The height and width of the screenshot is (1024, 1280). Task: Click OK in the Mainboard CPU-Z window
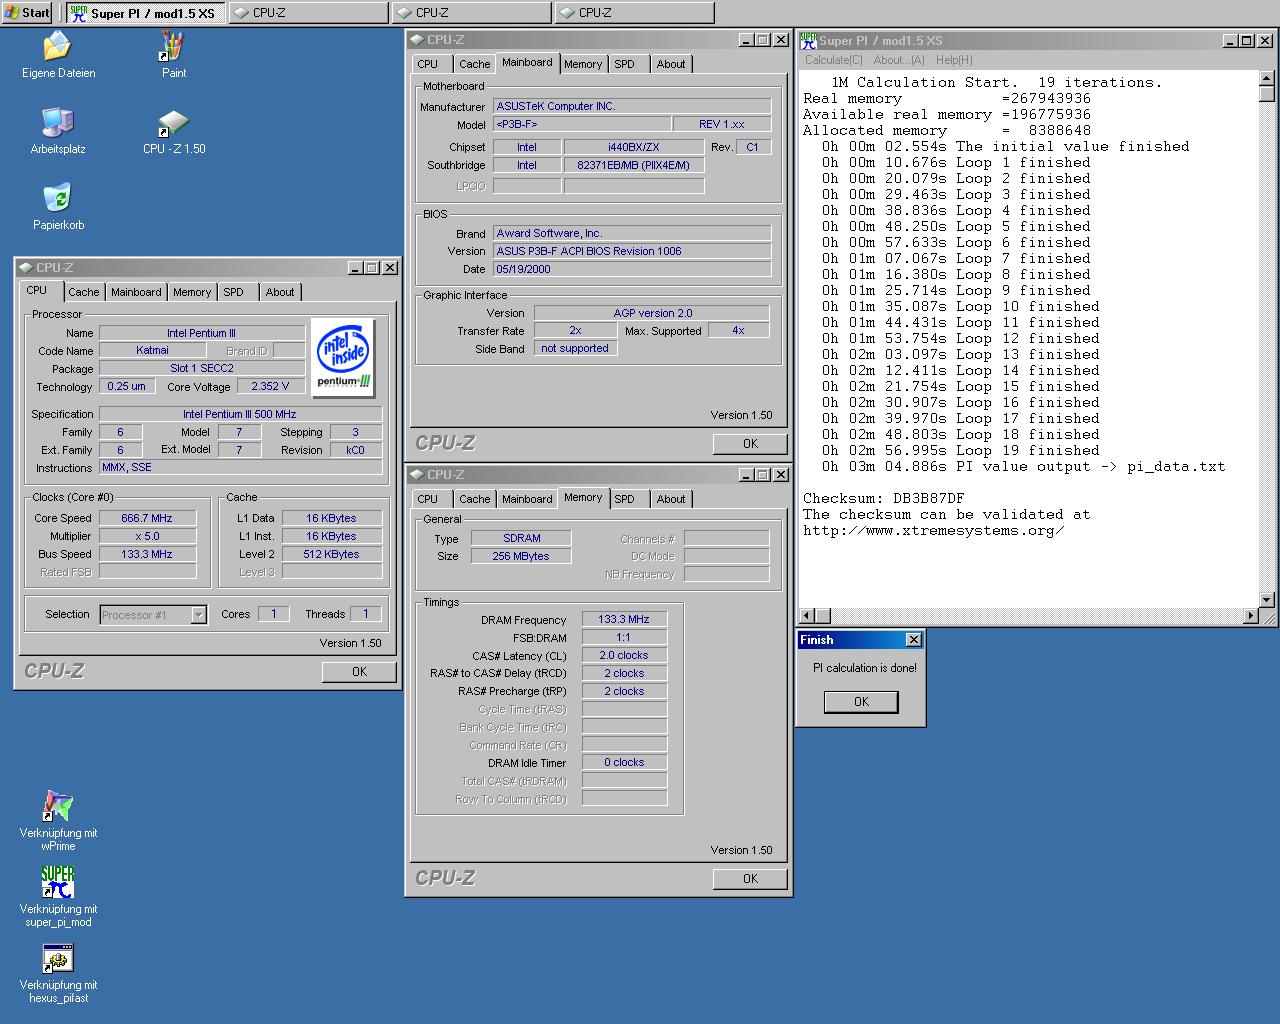pyautogui.click(x=750, y=444)
